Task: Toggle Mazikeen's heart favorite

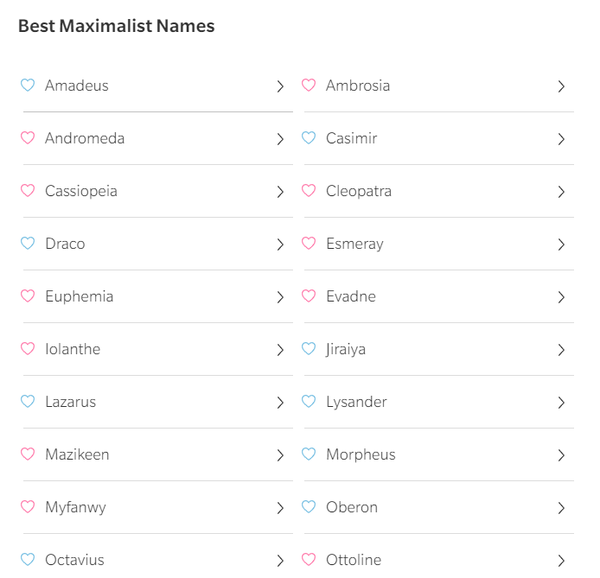Action: coord(28,455)
